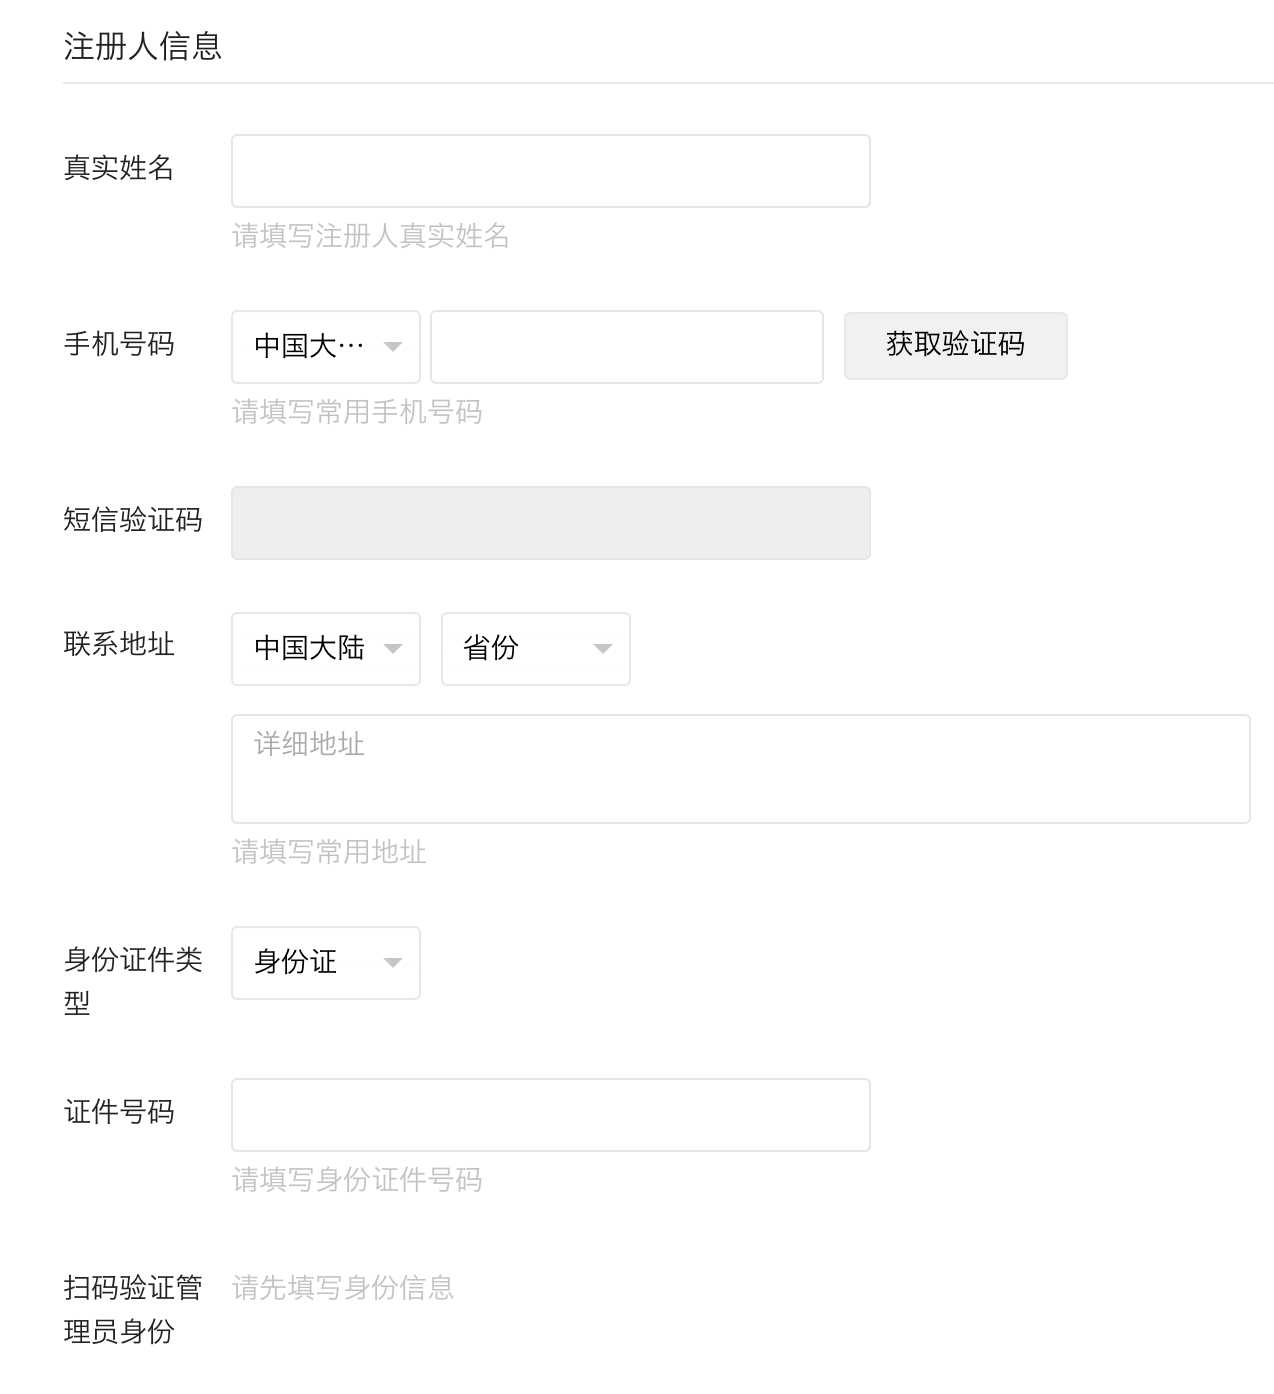
Task: Click the 联系地址 field label
Action: click(x=119, y=644)
